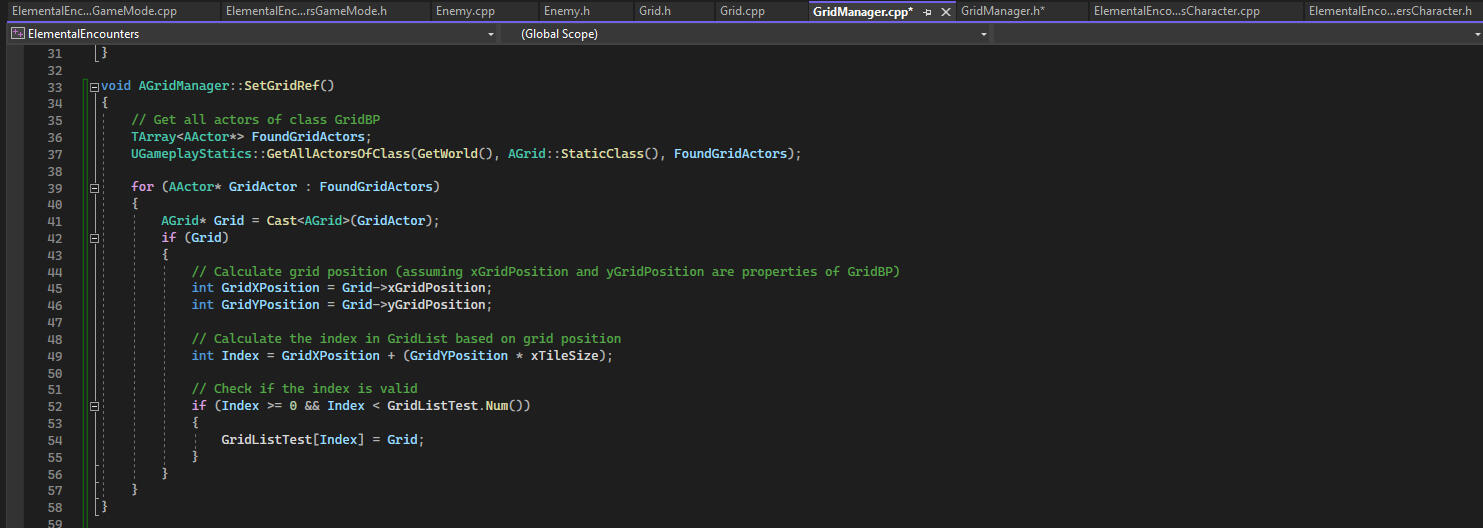Click the ElementalEncounters project icon in navigation bar

tap(17, 34)
